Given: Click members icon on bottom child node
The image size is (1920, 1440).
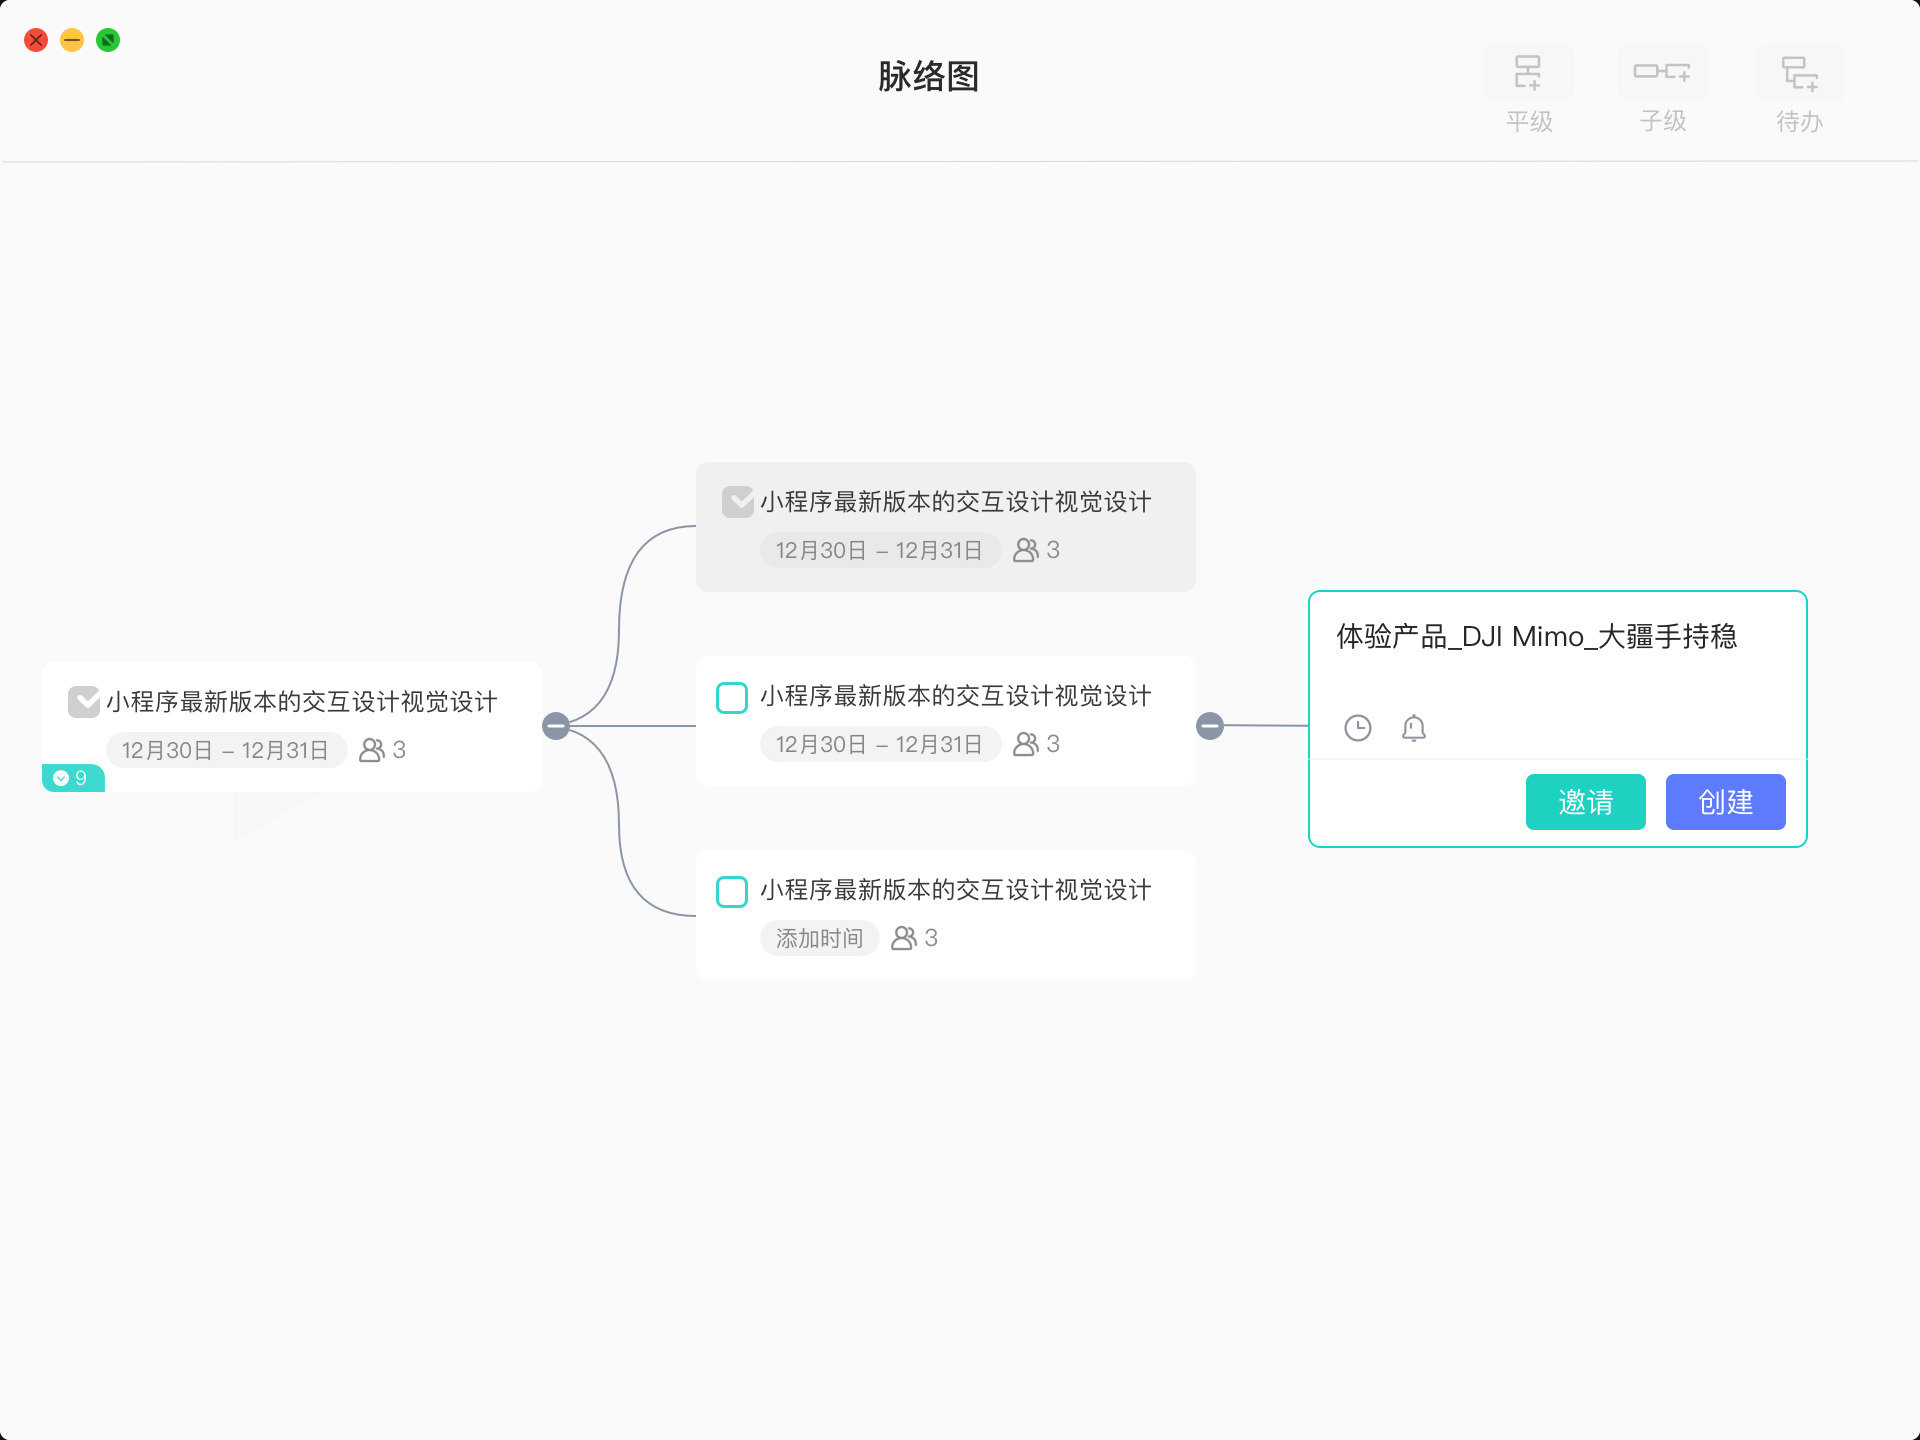Looking at the screenshot, I should [904, 938].
